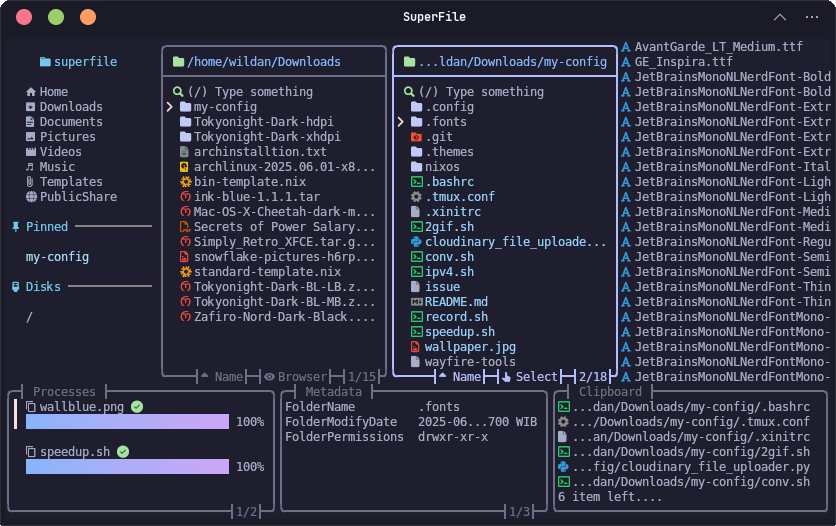Click the Home sidebar icon

coord(31,92)
